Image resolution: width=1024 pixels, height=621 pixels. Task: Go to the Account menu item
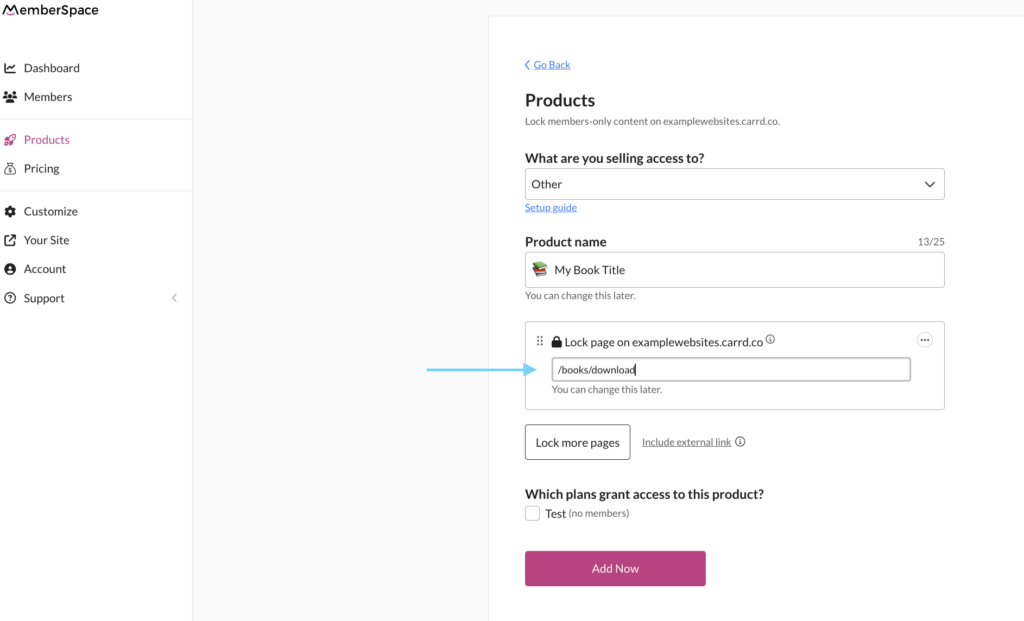click(45, 269)
